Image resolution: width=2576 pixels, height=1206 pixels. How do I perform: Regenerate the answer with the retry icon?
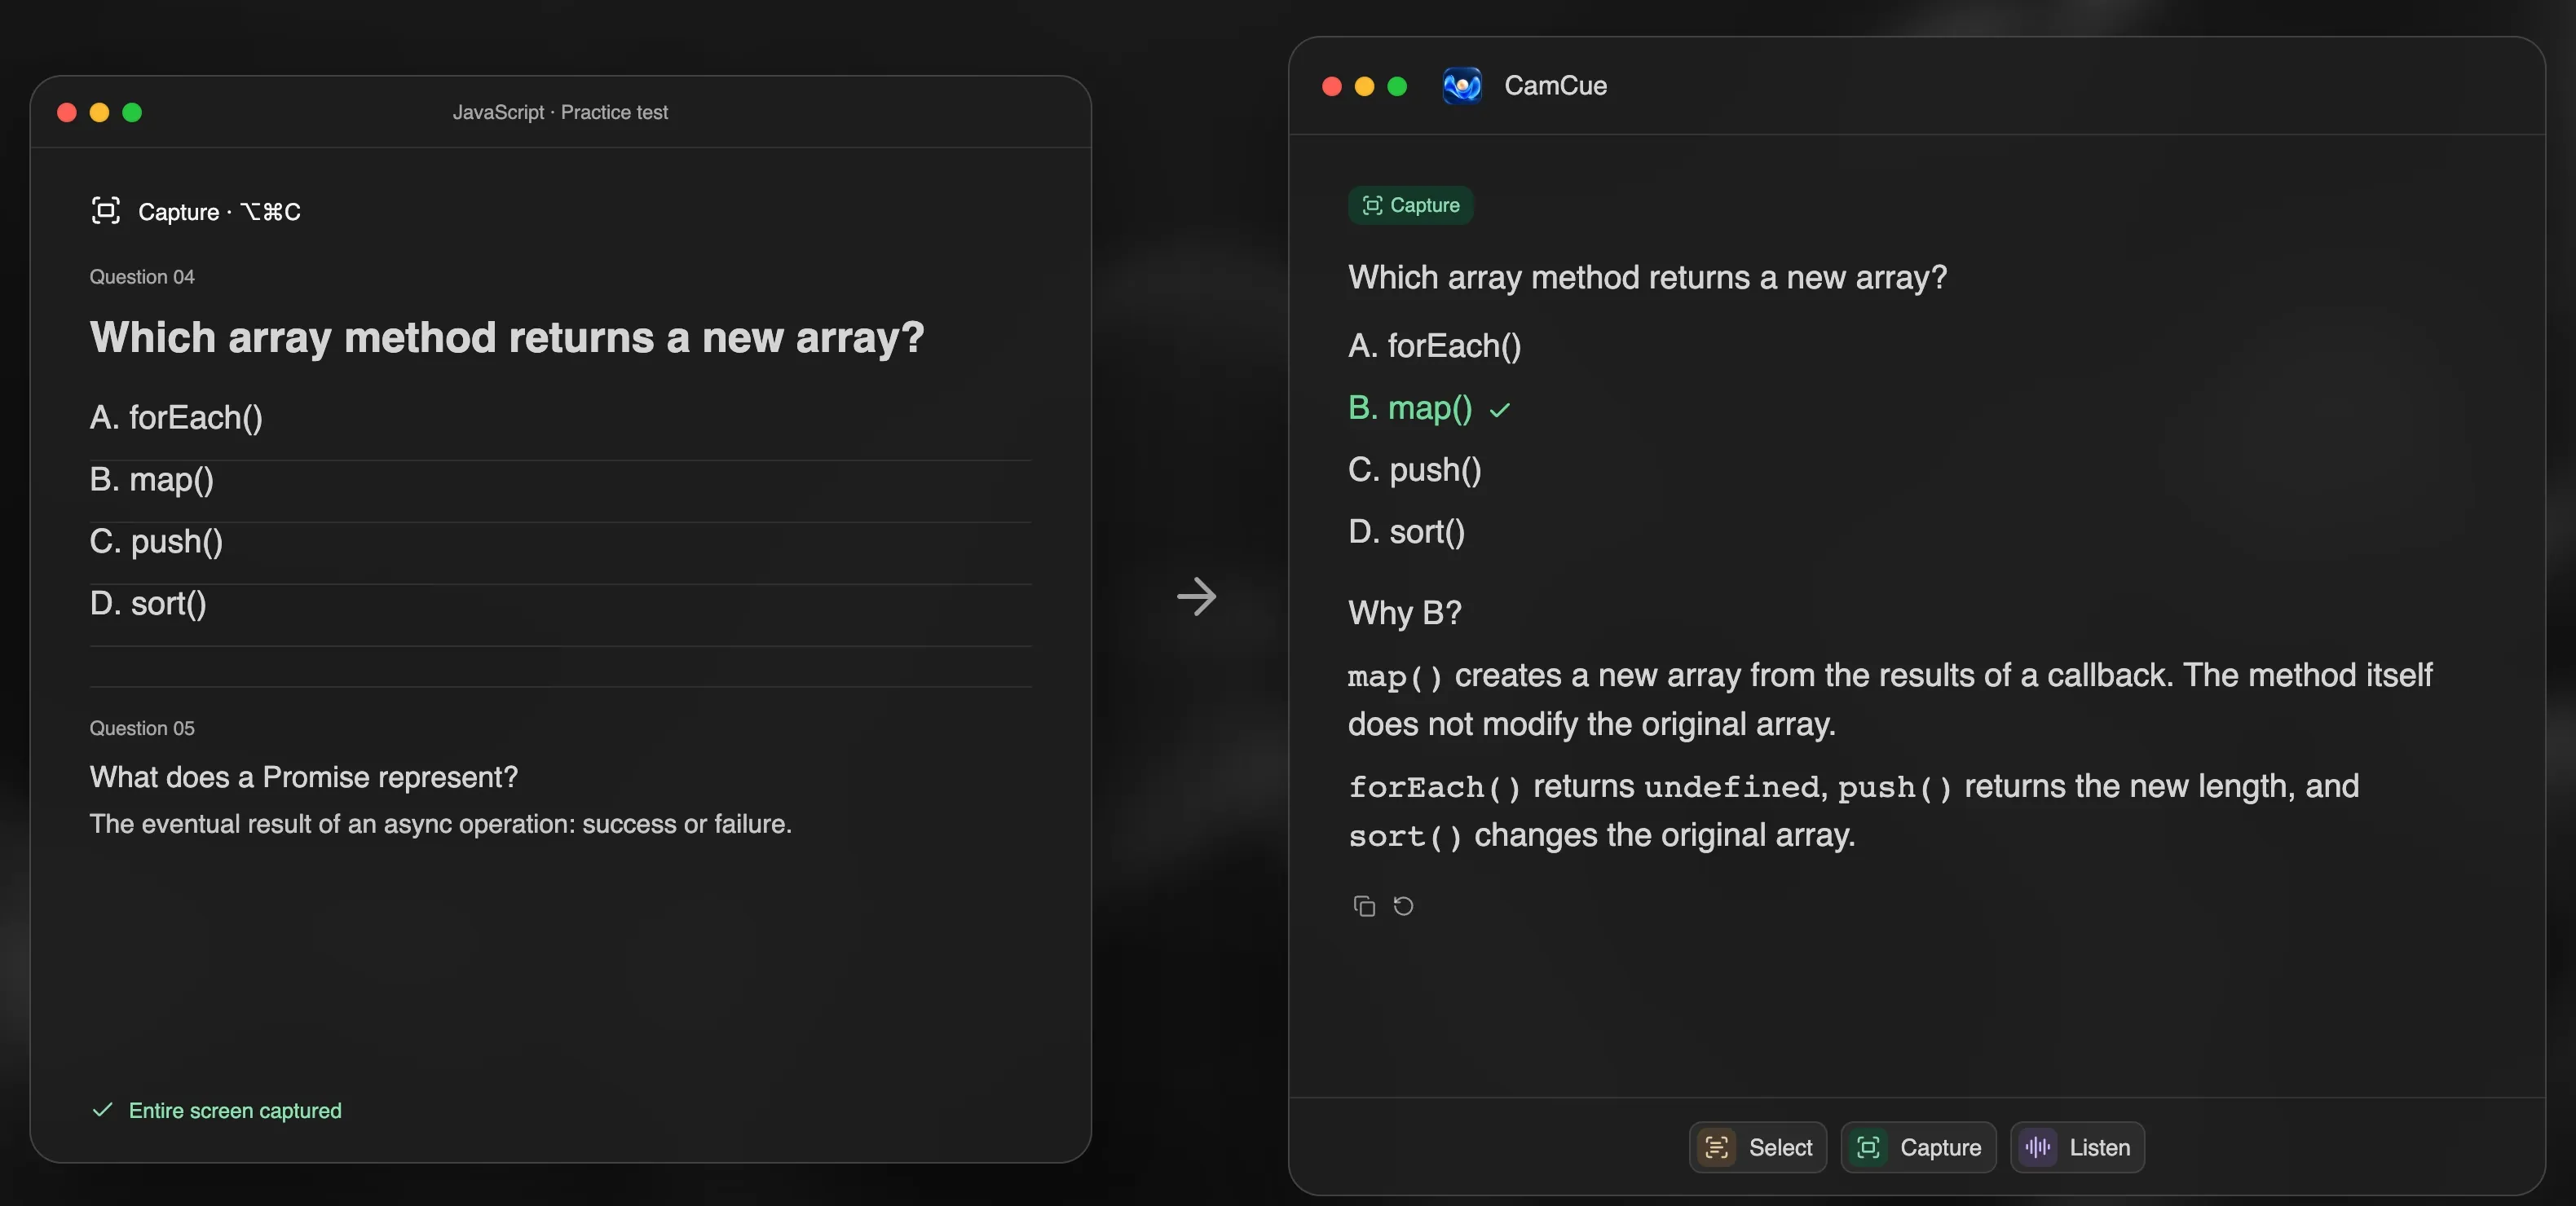coord(1403,905)
